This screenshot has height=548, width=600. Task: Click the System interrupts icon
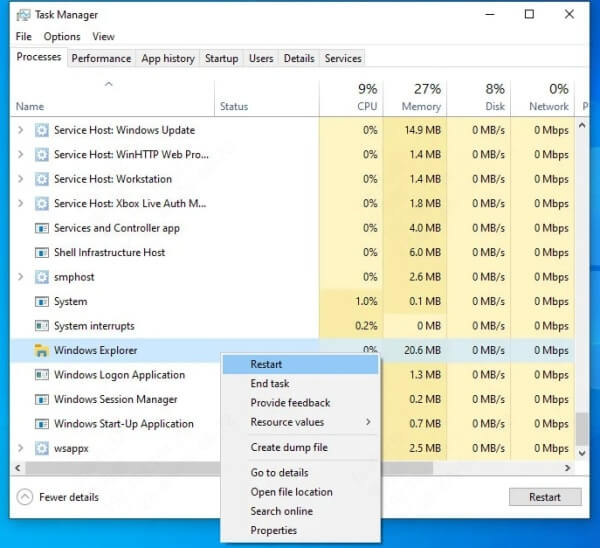42,326
